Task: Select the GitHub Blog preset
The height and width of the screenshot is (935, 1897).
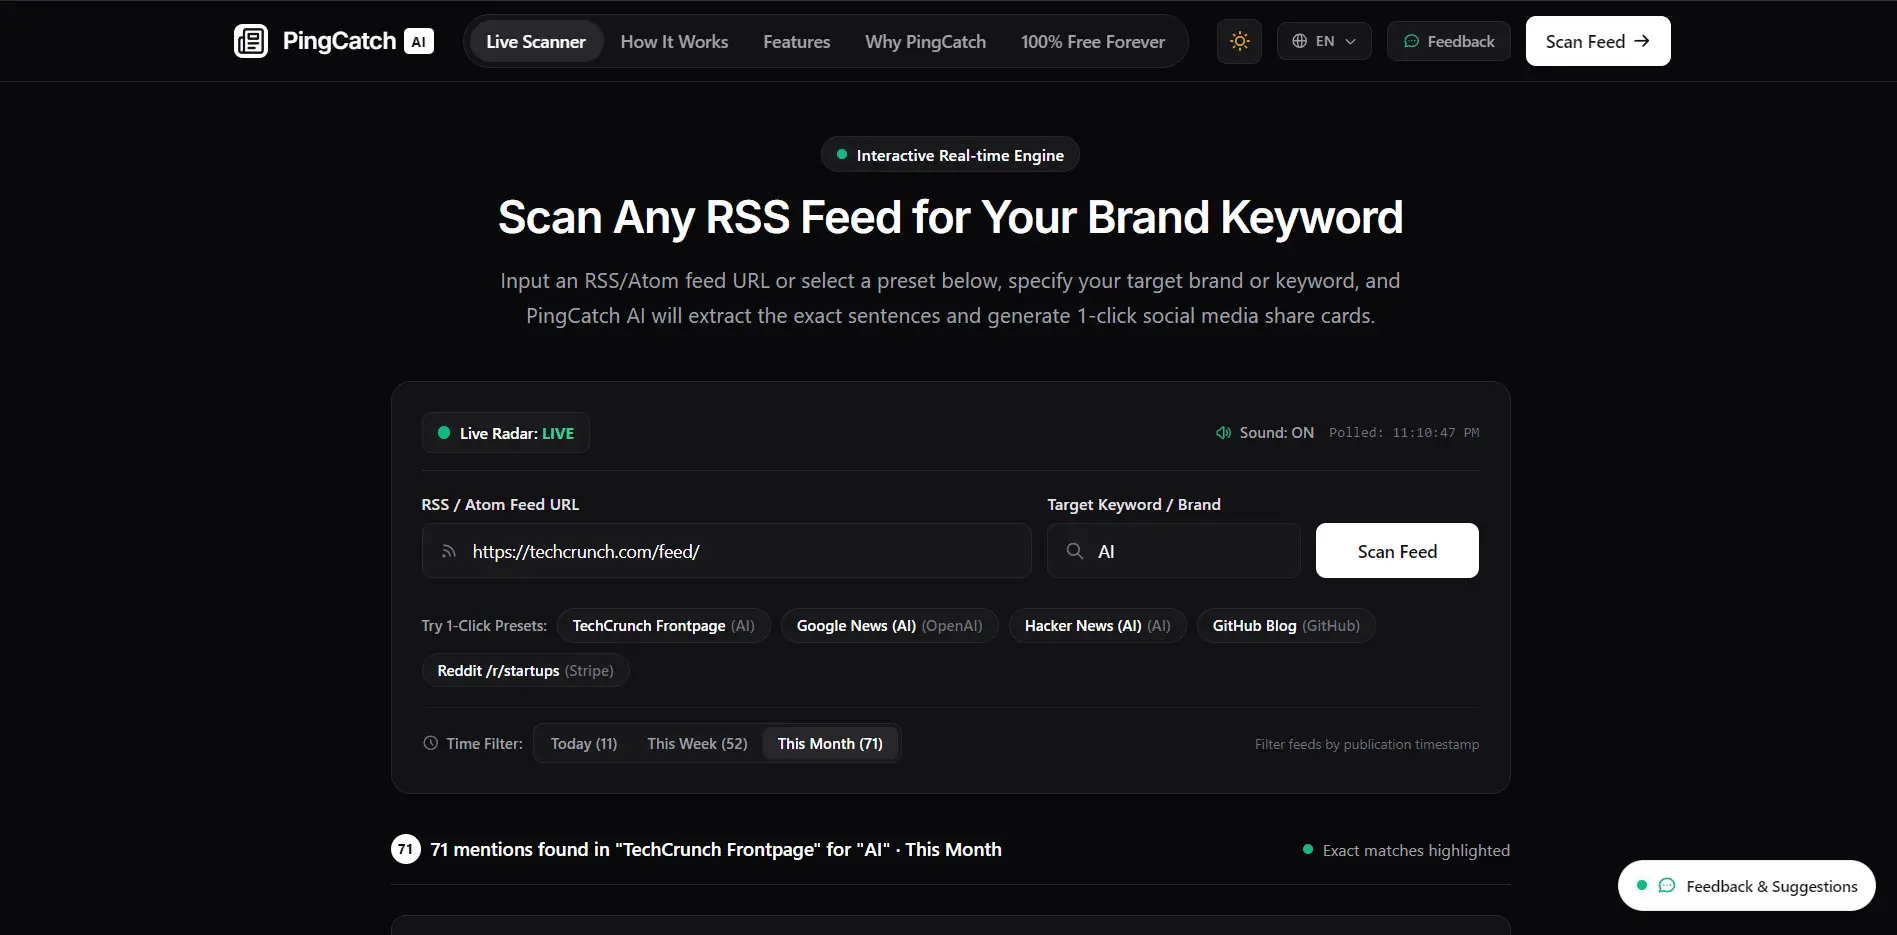Action: point(1286,626)
